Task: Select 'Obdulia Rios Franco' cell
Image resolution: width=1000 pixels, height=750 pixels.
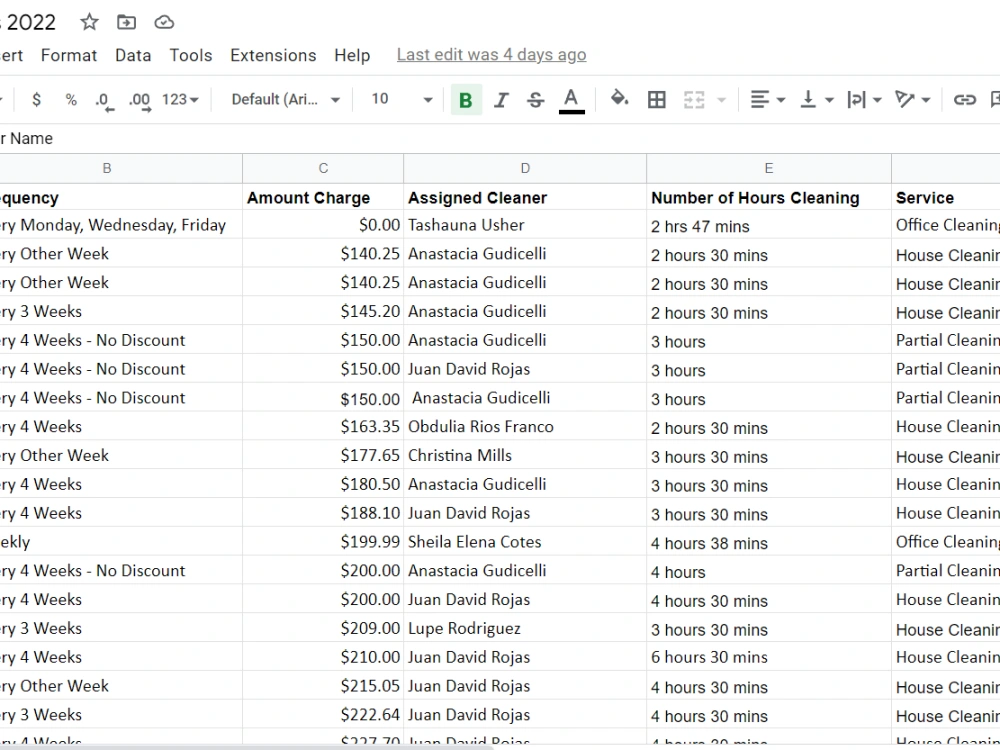Action: click(525, 427)
